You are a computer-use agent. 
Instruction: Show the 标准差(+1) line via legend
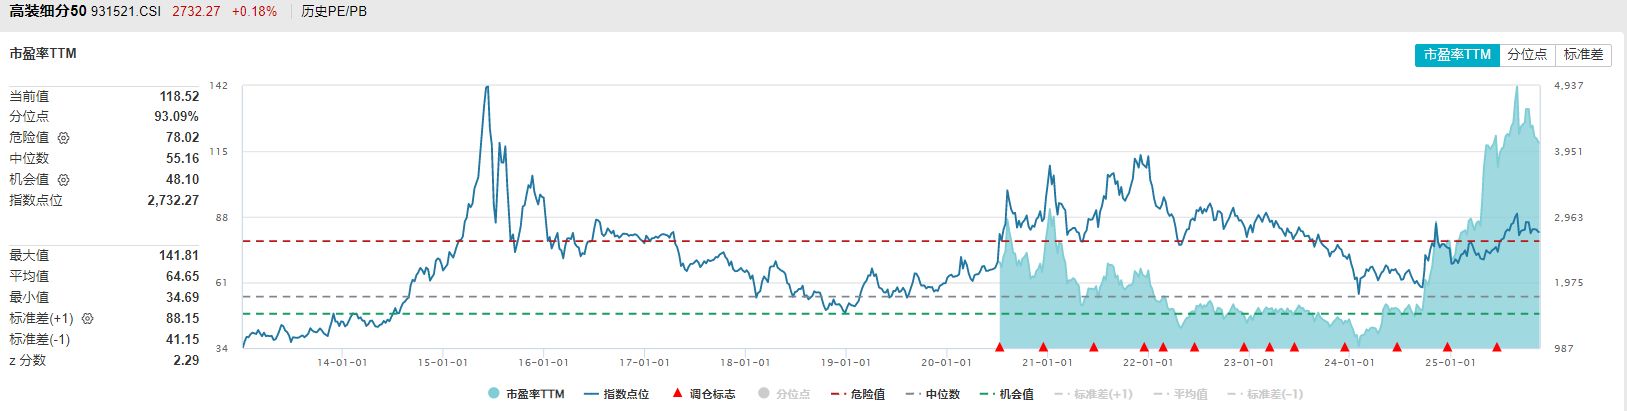coord(1093,394)
